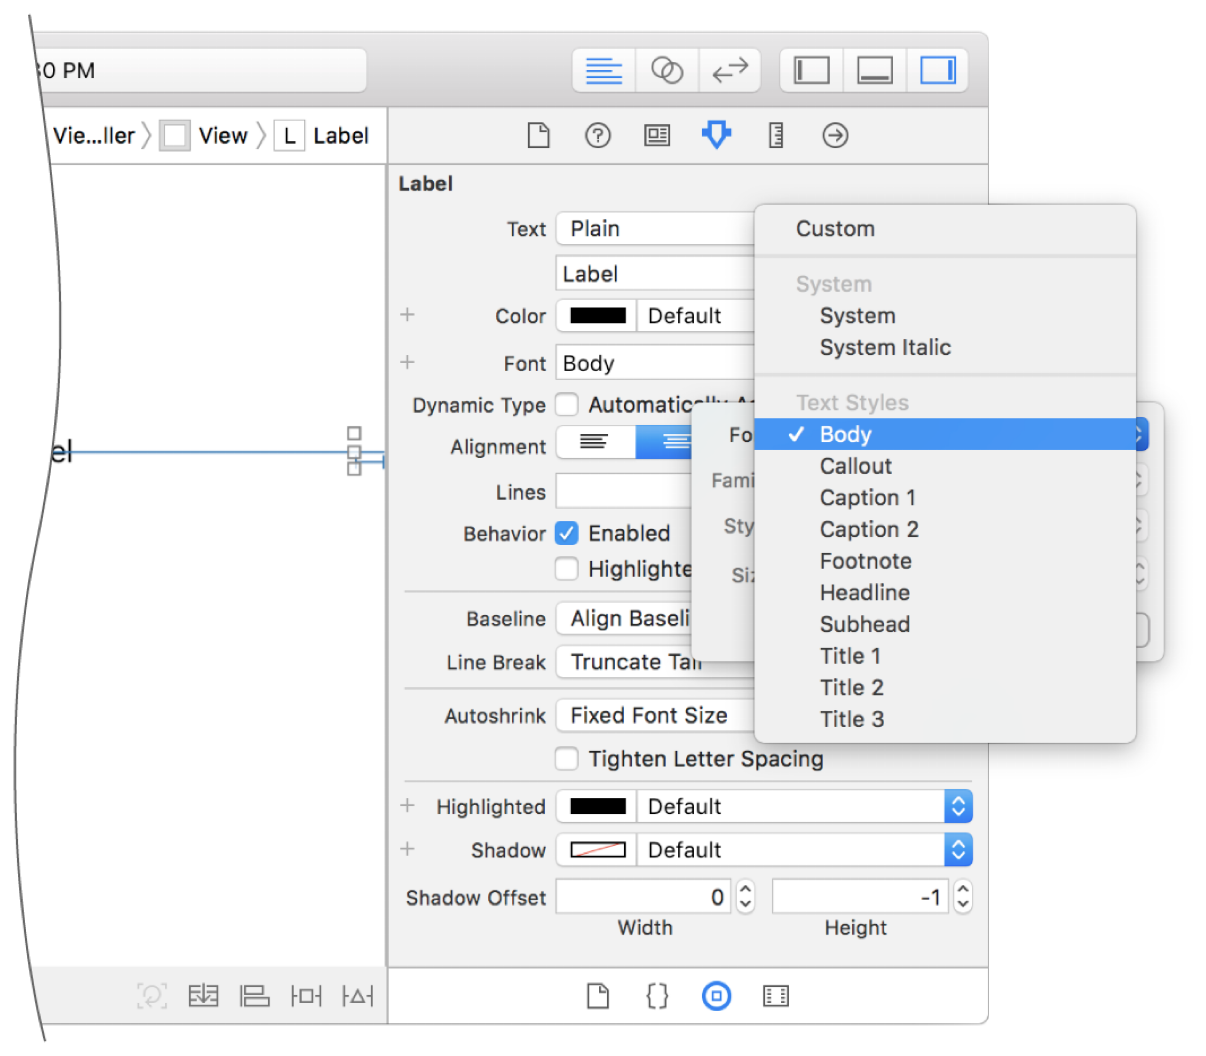
Task: Click the Shadow Offset Width stepper
Action: click(745, 897)
